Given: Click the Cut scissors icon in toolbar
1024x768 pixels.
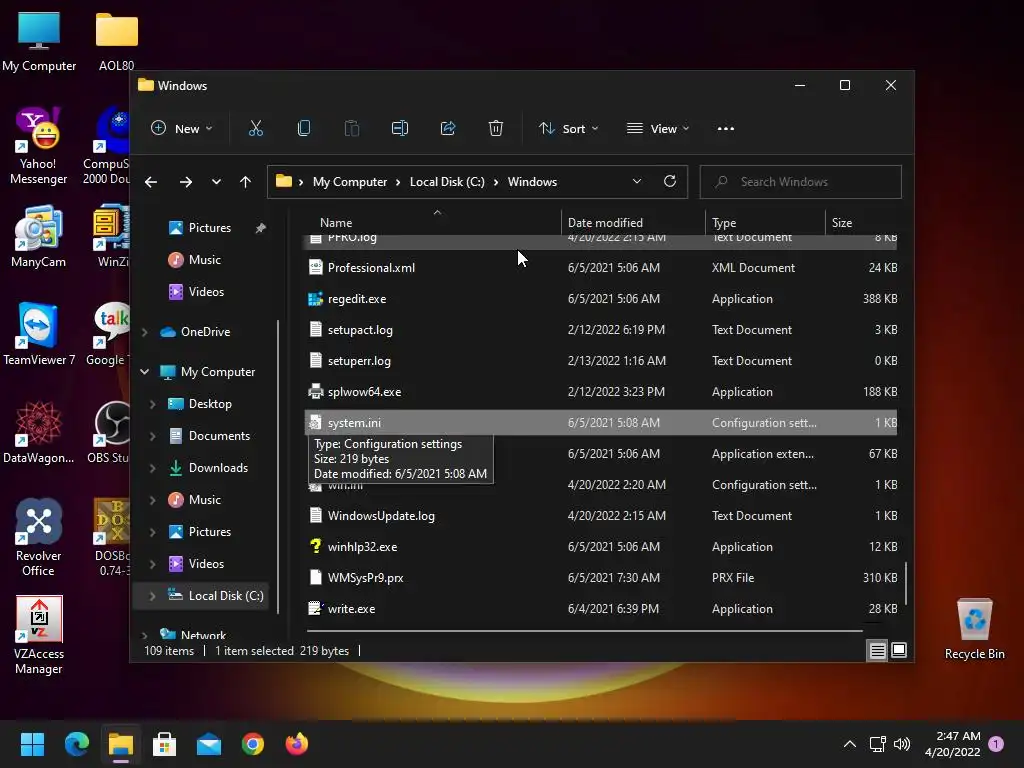Looking at the screenshot, I should [255, 129].
